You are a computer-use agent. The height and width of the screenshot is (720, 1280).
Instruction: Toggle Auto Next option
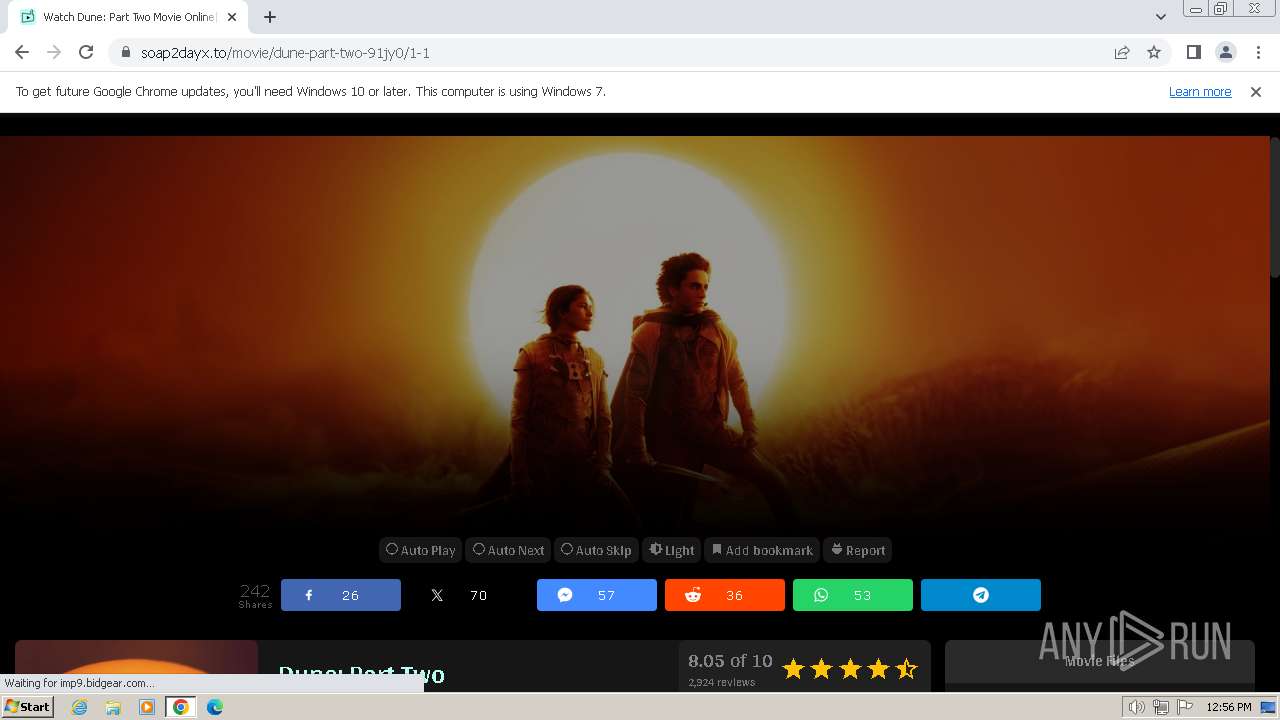(508, 550)
